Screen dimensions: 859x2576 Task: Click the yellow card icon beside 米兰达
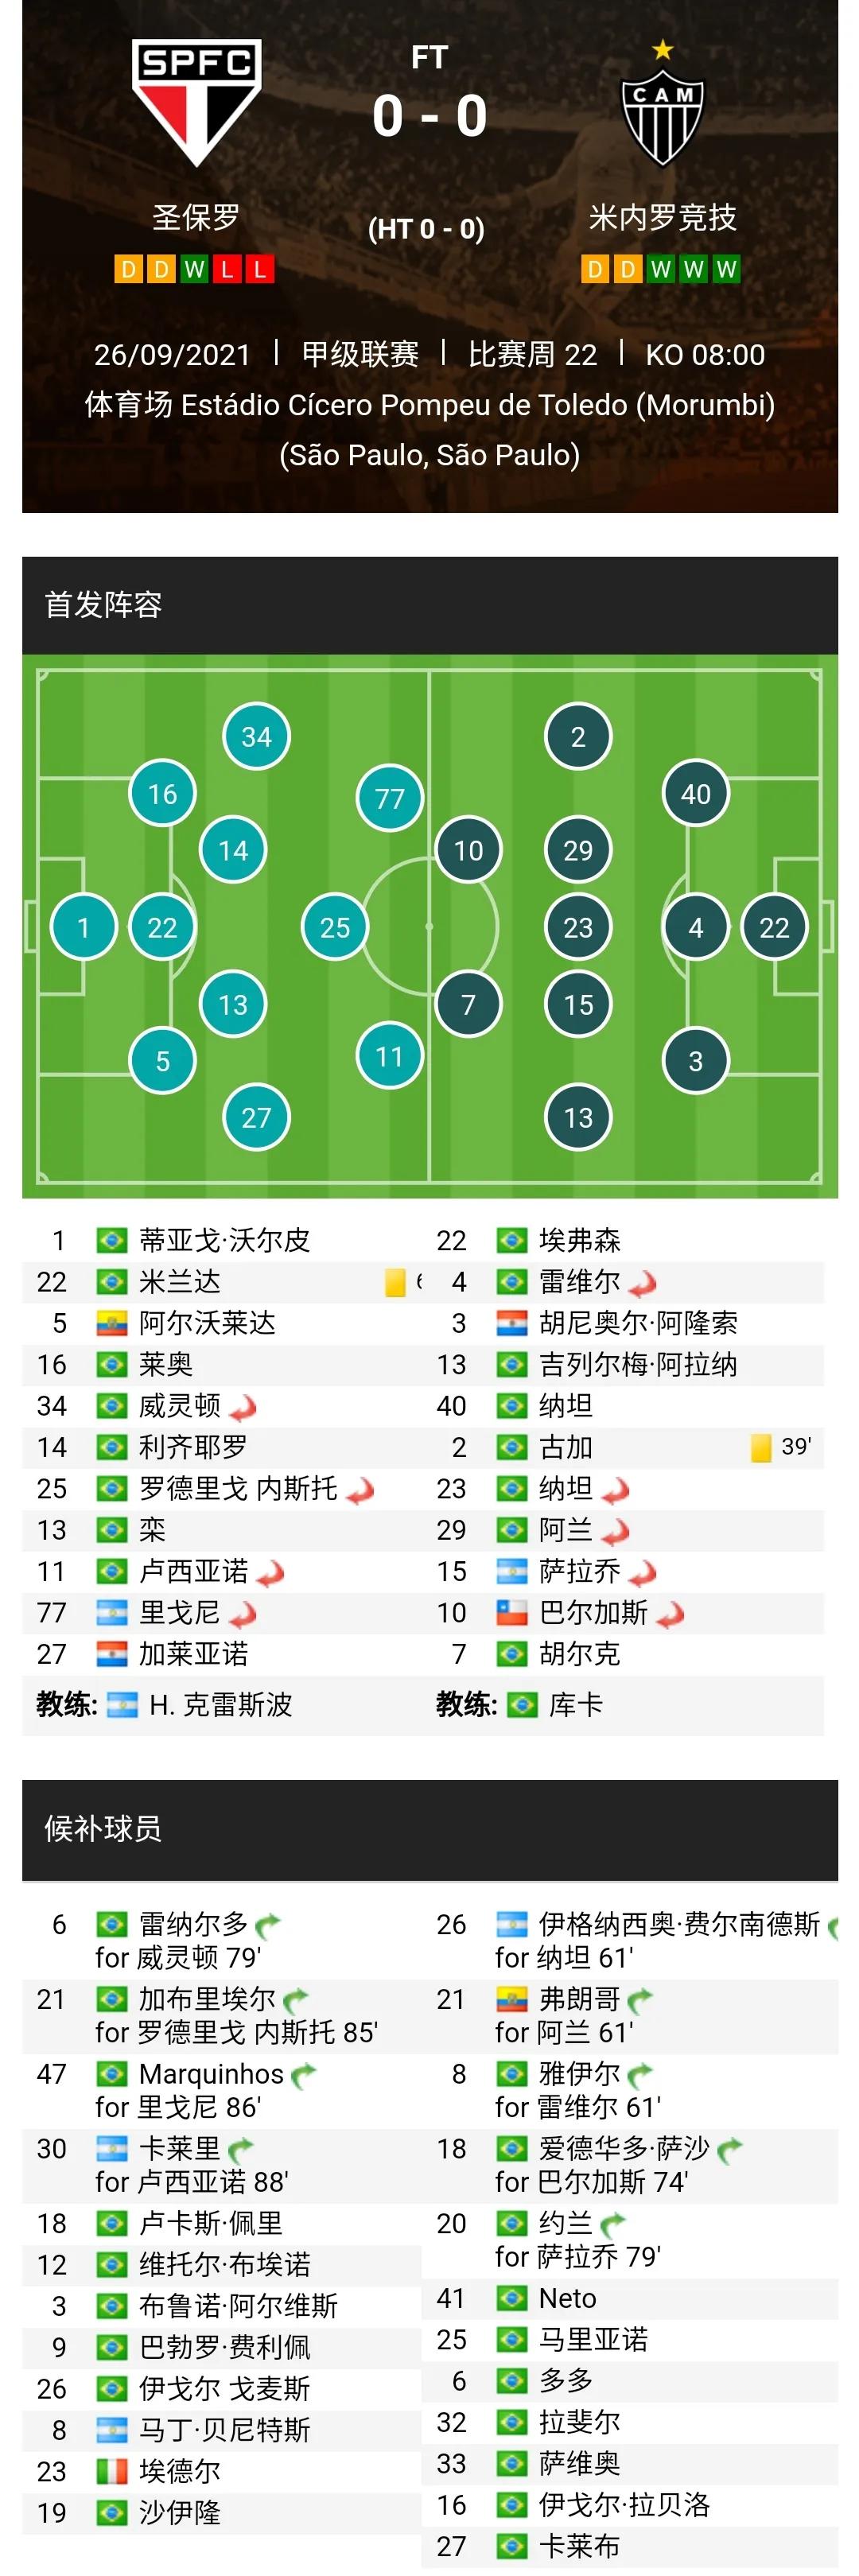[x=395, y=1282]
